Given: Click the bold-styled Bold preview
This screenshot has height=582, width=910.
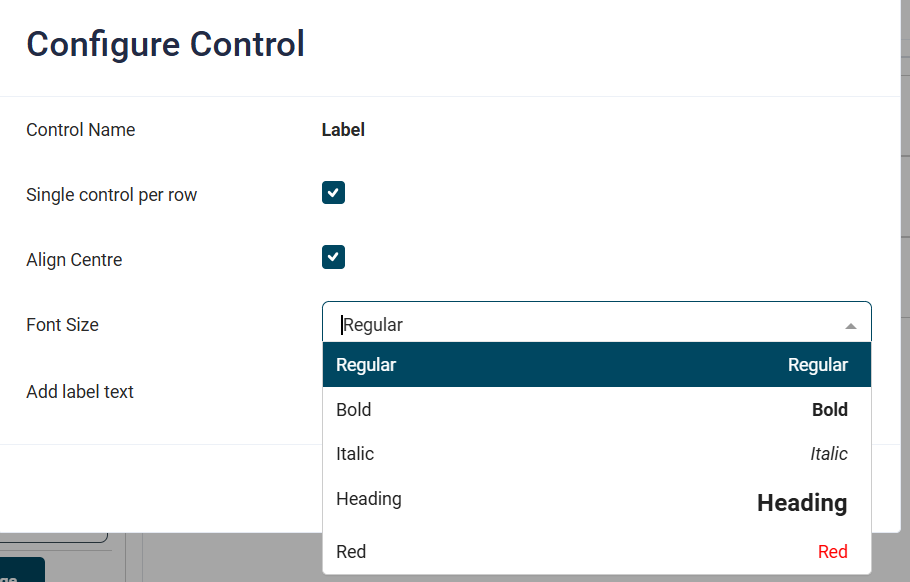Looking at the screenshot, I should 829,410.
